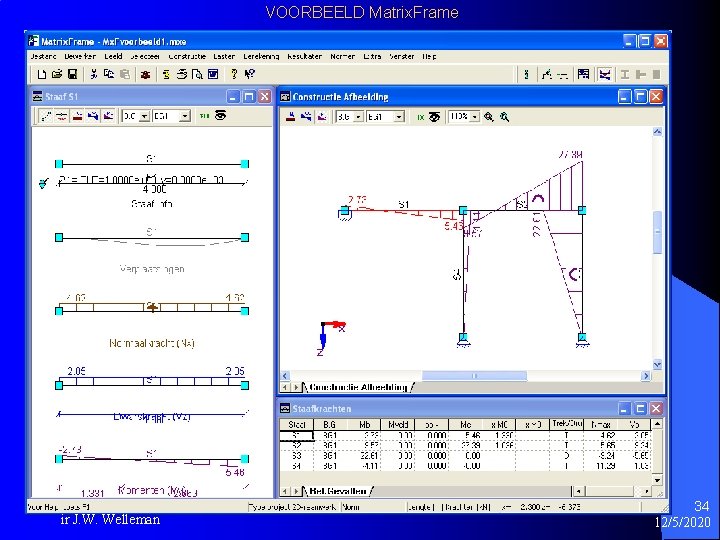Click the green nodes icon at toolbar right
Viewport: 720px width, 540px height.
click(x=526, y=74)
